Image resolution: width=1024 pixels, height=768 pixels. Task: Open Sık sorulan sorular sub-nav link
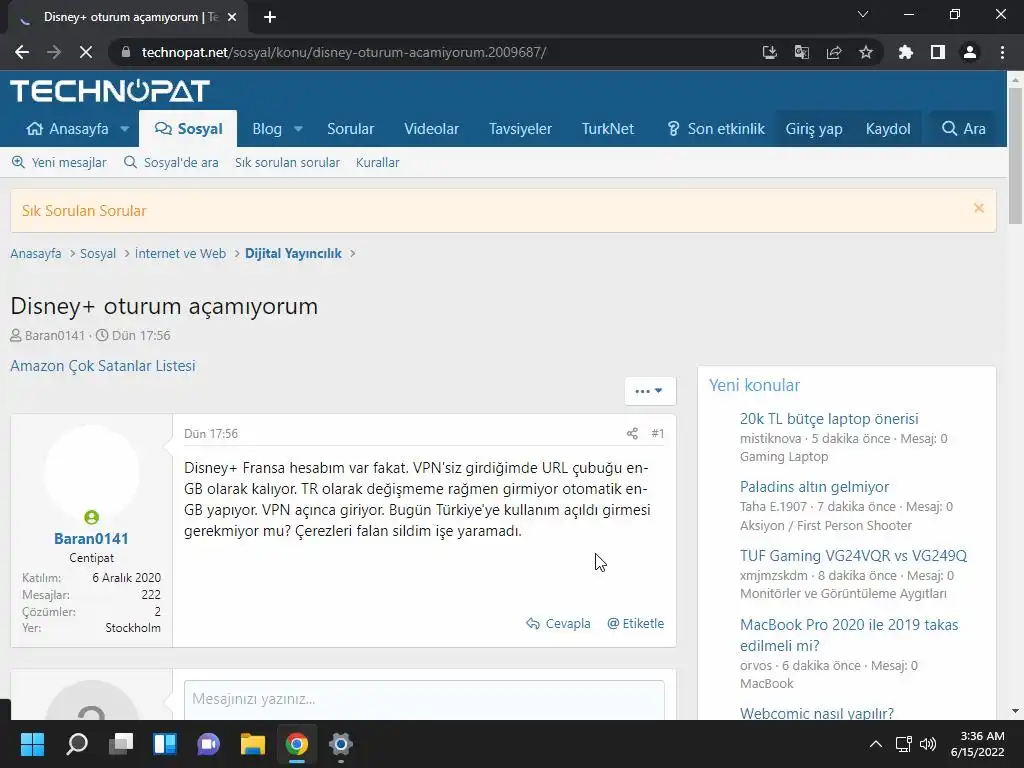tap(287, 163)
